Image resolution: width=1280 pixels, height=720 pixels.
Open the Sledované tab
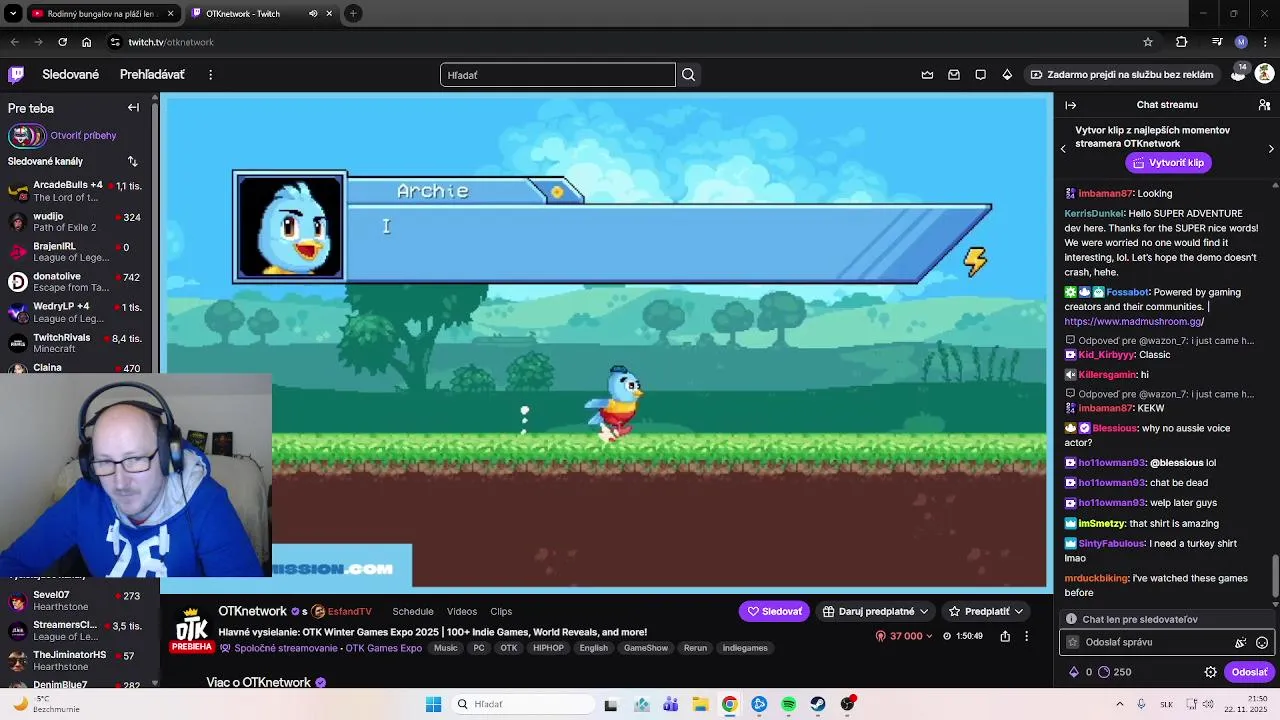click(70, 75)
